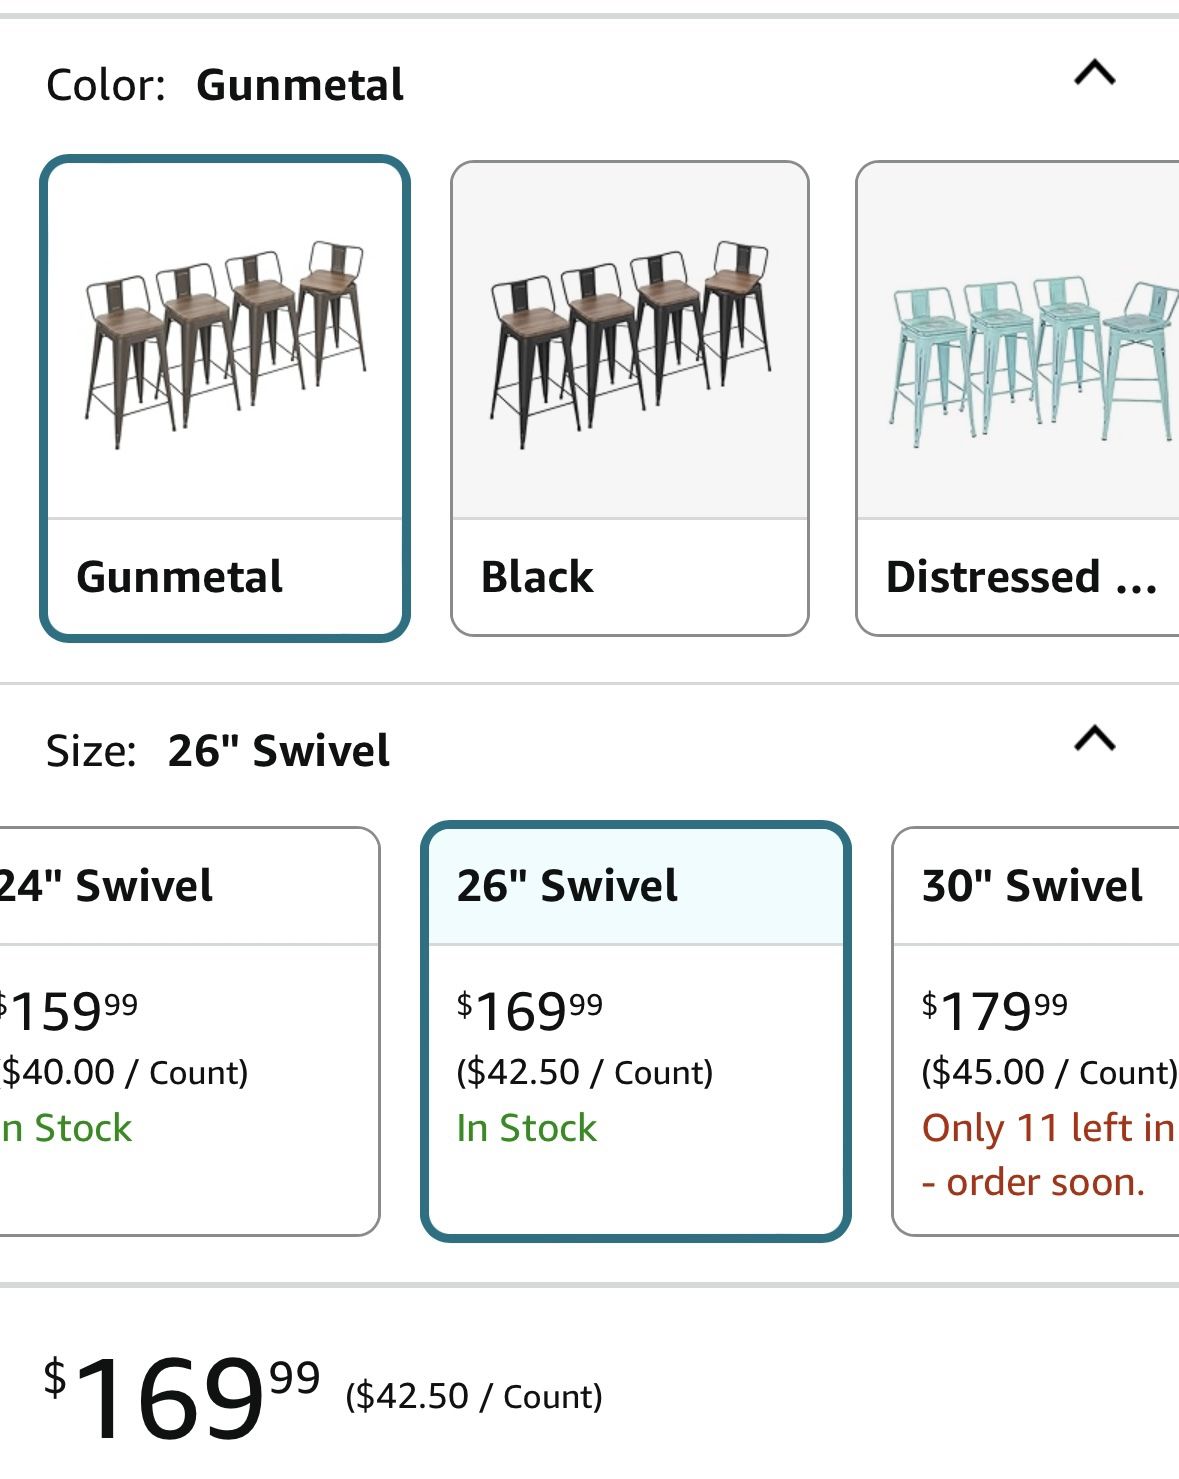The width and height of the screenshot is (1179, 1479).
Task: Collapse the Color section chevron
Action: click(x=1094, y=74)
